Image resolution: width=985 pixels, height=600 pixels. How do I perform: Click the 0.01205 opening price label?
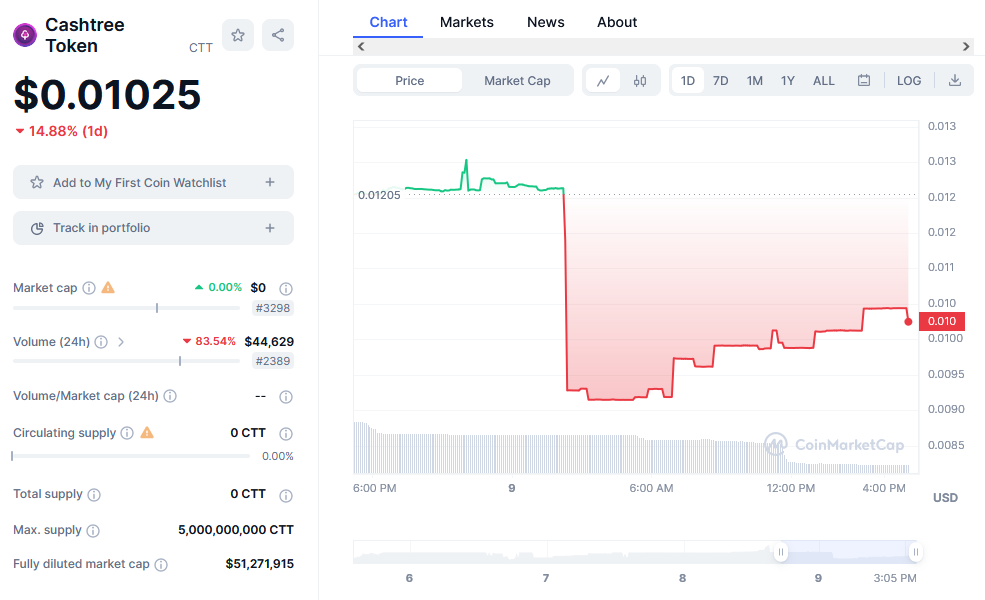coord(379,195)
